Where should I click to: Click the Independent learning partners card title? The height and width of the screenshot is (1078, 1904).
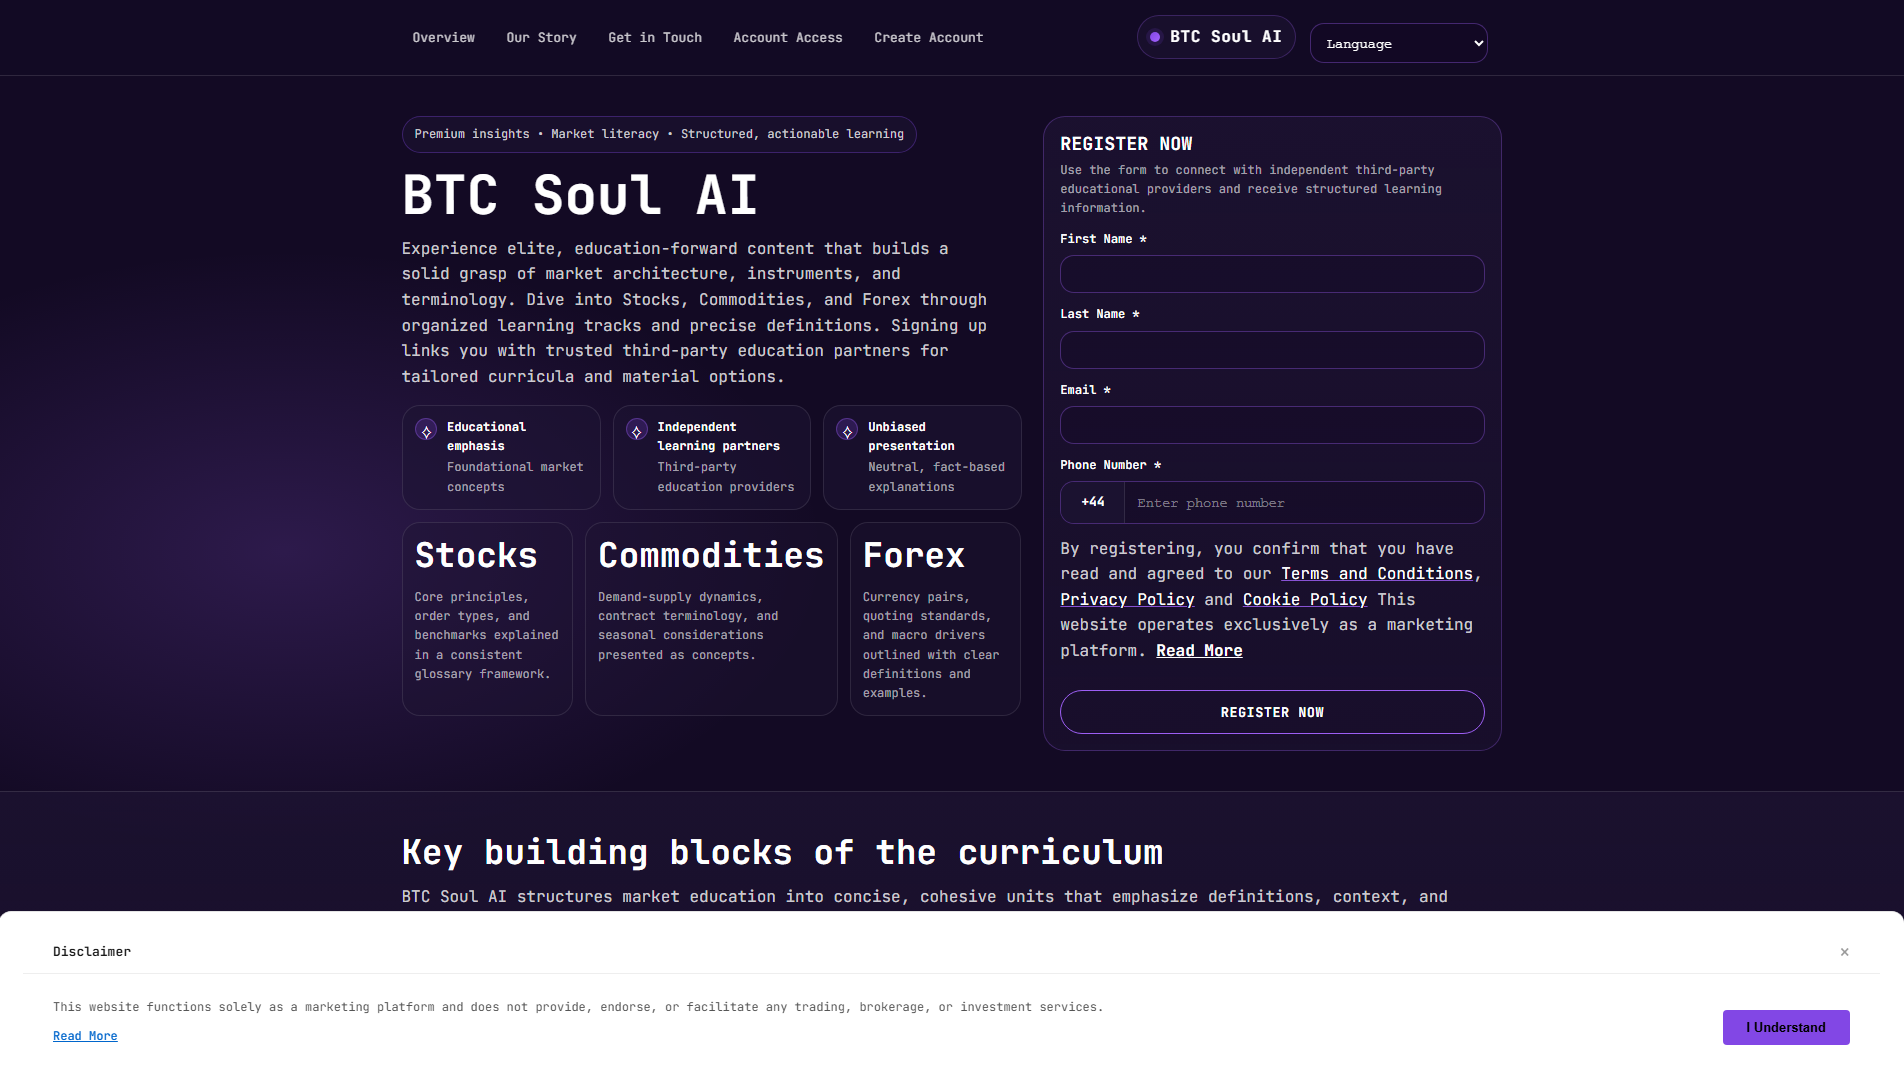[x=718, y=436]
